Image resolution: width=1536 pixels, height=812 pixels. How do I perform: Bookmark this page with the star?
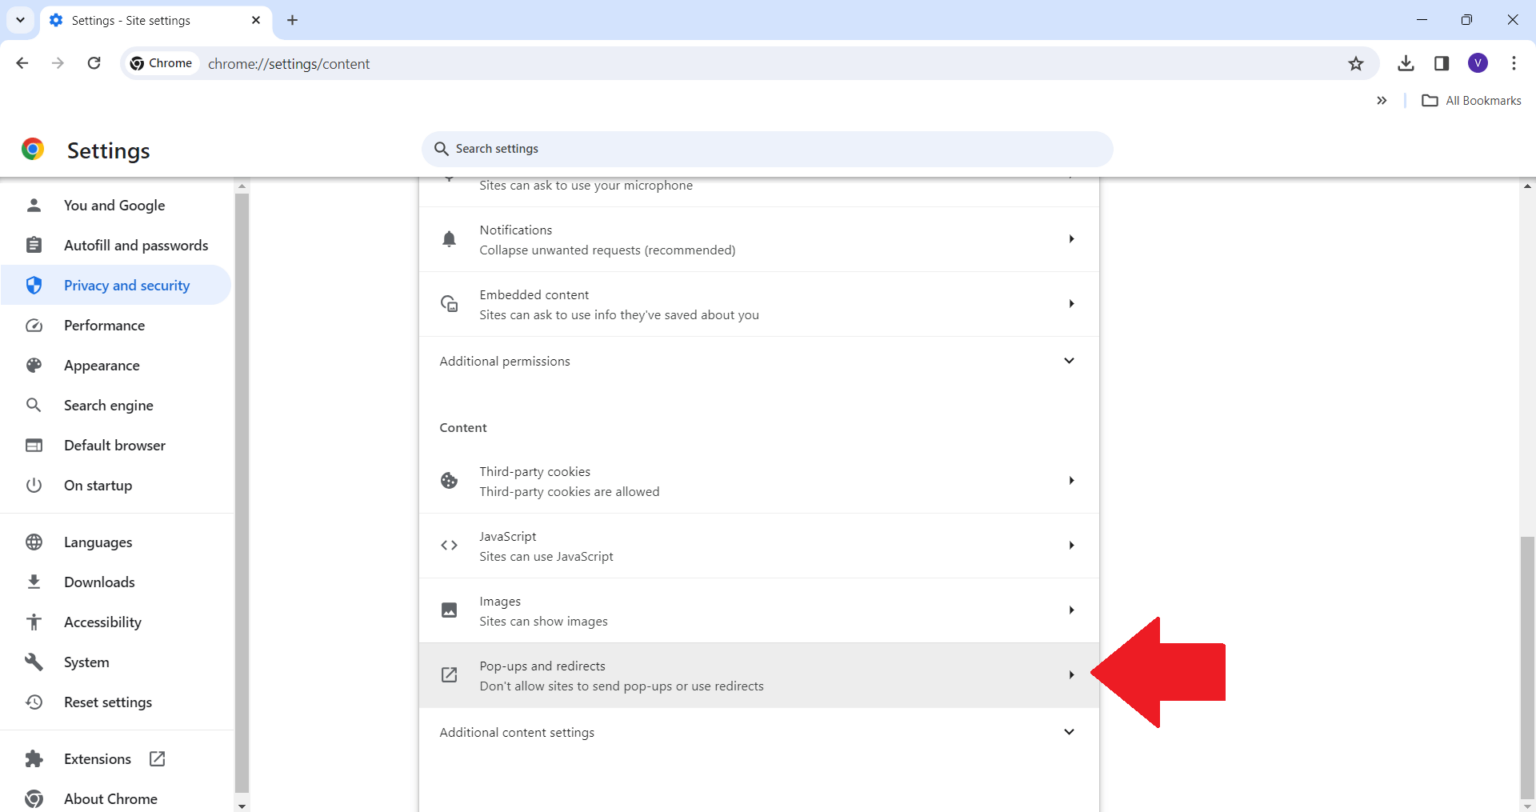[x=1356, y=62]
